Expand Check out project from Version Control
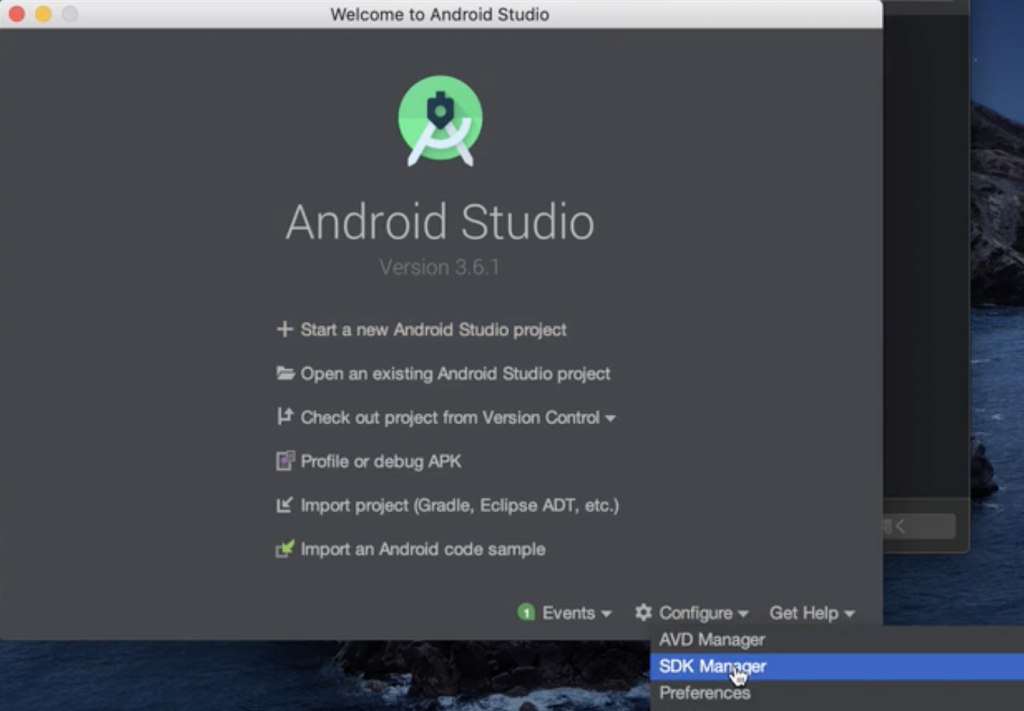The height and width of the screenshot is (711, 1024). [458, 417]
